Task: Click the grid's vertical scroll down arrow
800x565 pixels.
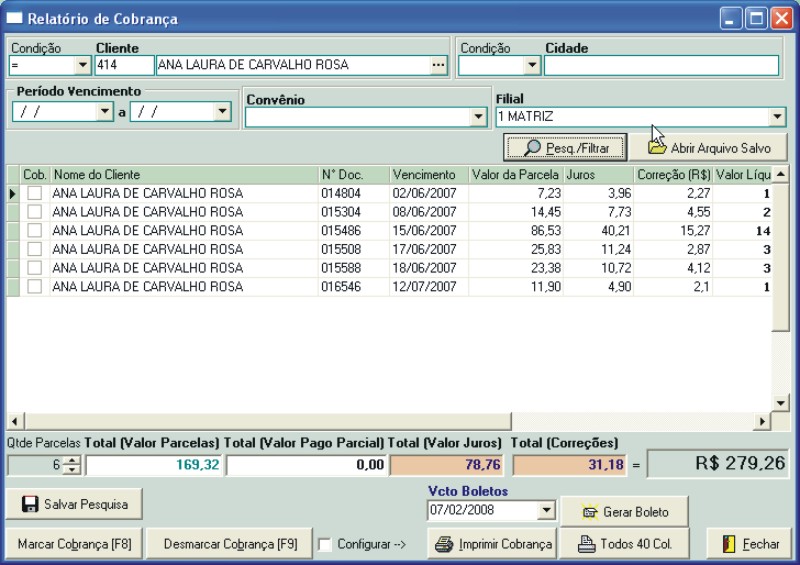Action: (781, 403)
